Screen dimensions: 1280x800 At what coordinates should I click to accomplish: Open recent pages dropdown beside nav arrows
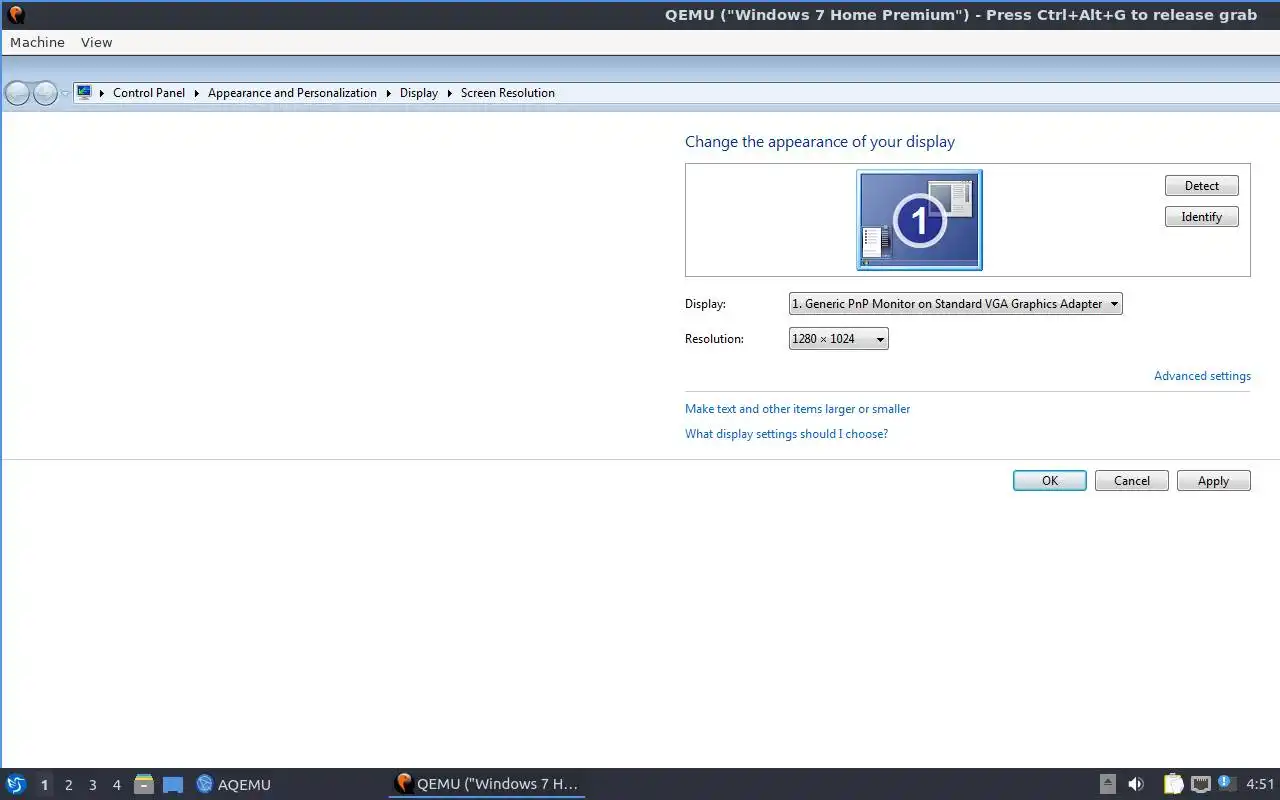65,93
